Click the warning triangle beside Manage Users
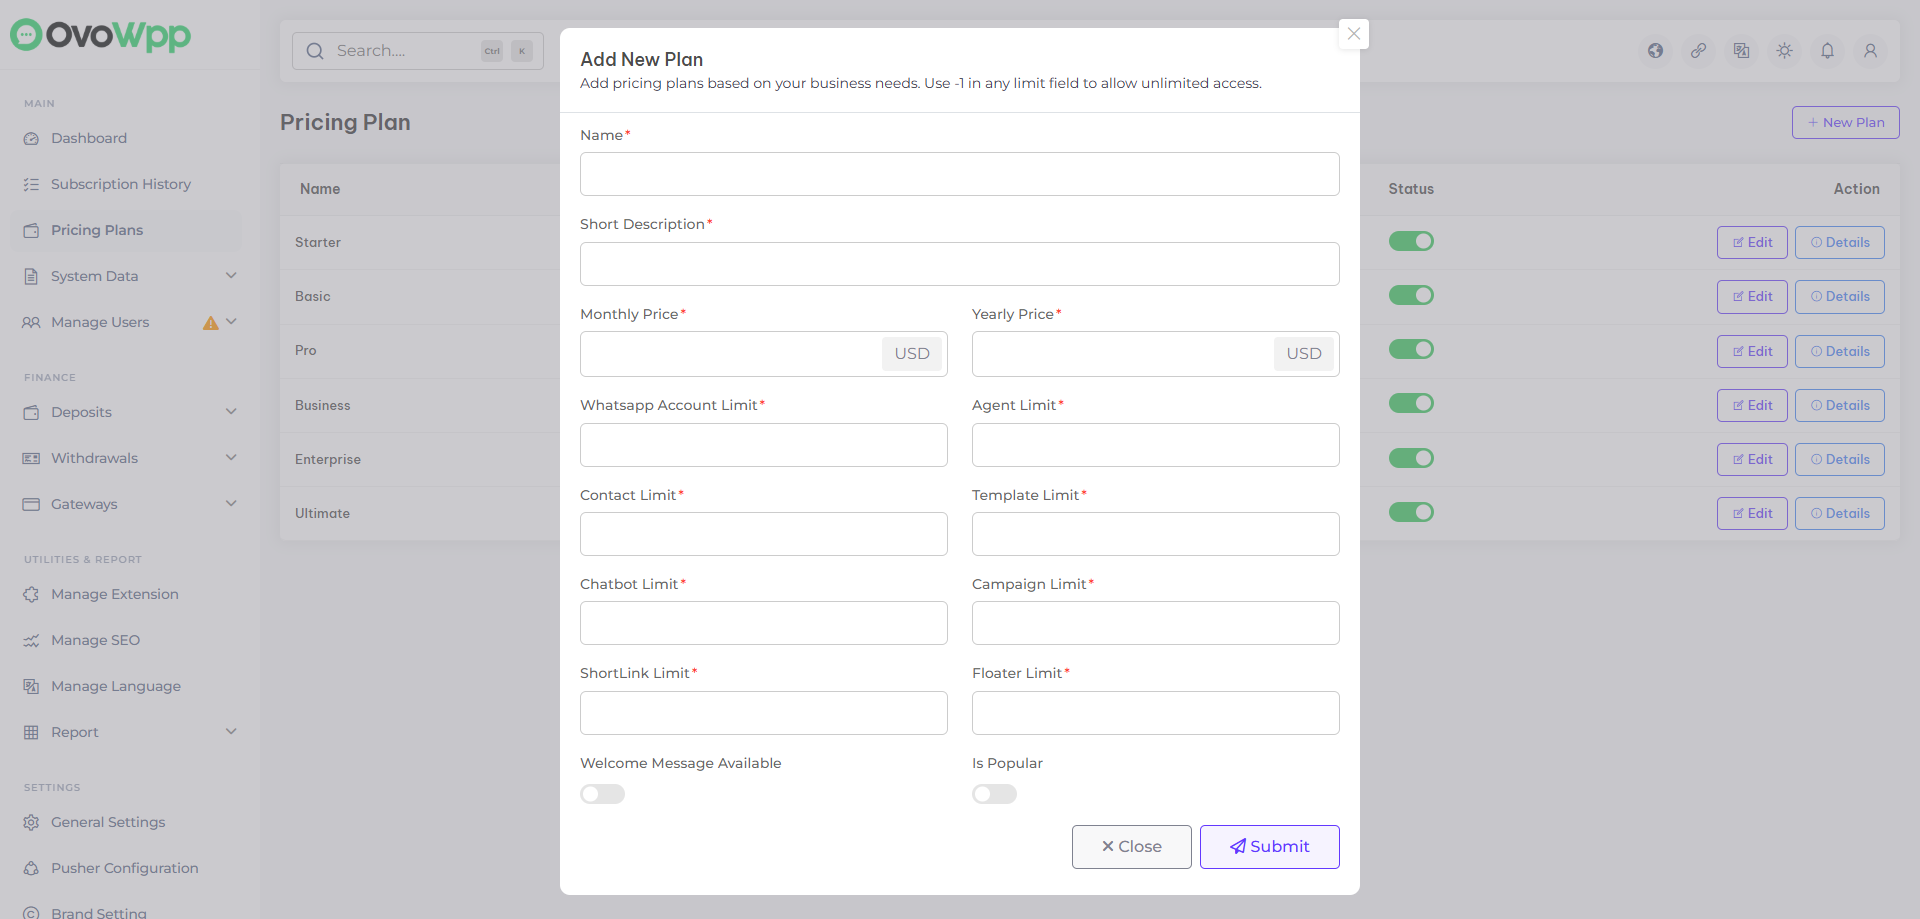Image resolution: width=1920 pixels, height=919 pixels. pos(211,323)
